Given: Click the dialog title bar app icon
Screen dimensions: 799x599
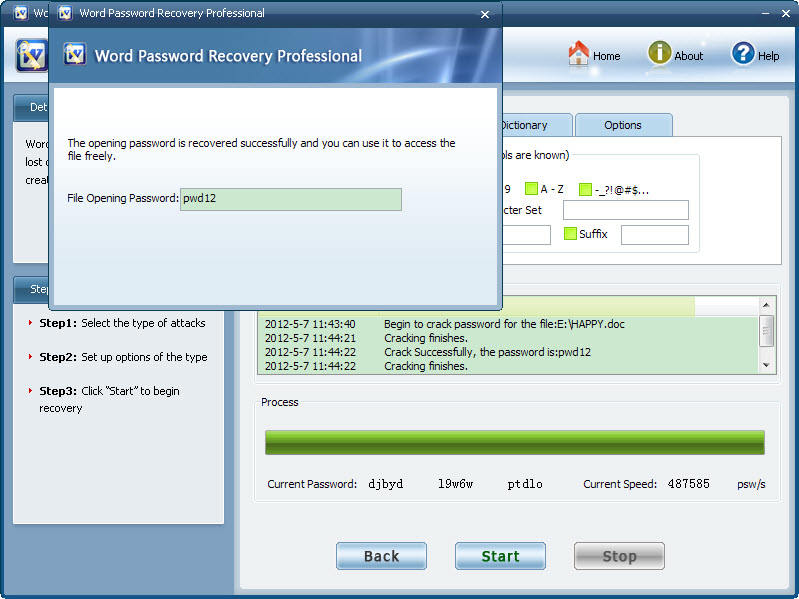Looking at the screenshot, I should tap(65, 13).
